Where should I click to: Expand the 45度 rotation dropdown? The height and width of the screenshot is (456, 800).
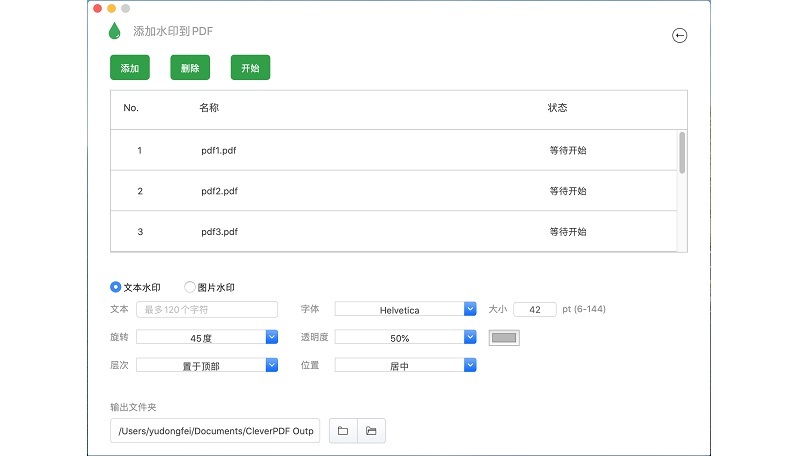(x=206, y=338)
